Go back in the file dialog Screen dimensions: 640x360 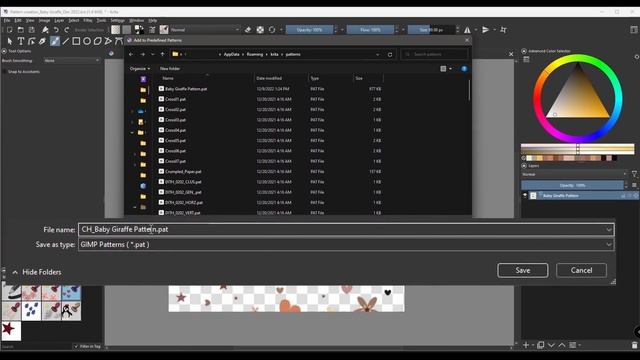coord(131,54)
